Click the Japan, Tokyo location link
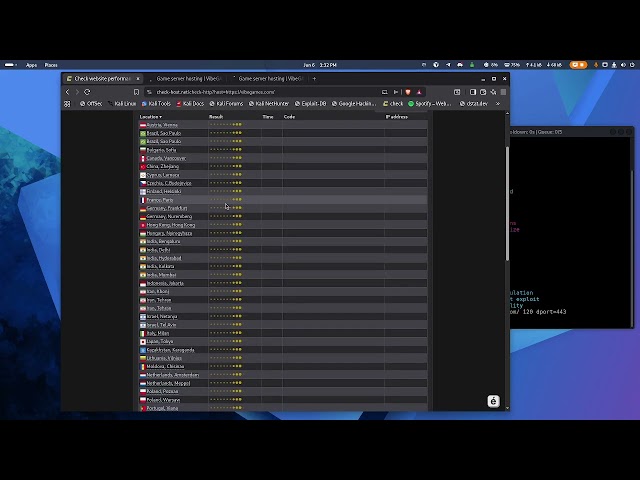Viewport: 640px width, 480px height. pyautogui.click(x=160, y=341)
